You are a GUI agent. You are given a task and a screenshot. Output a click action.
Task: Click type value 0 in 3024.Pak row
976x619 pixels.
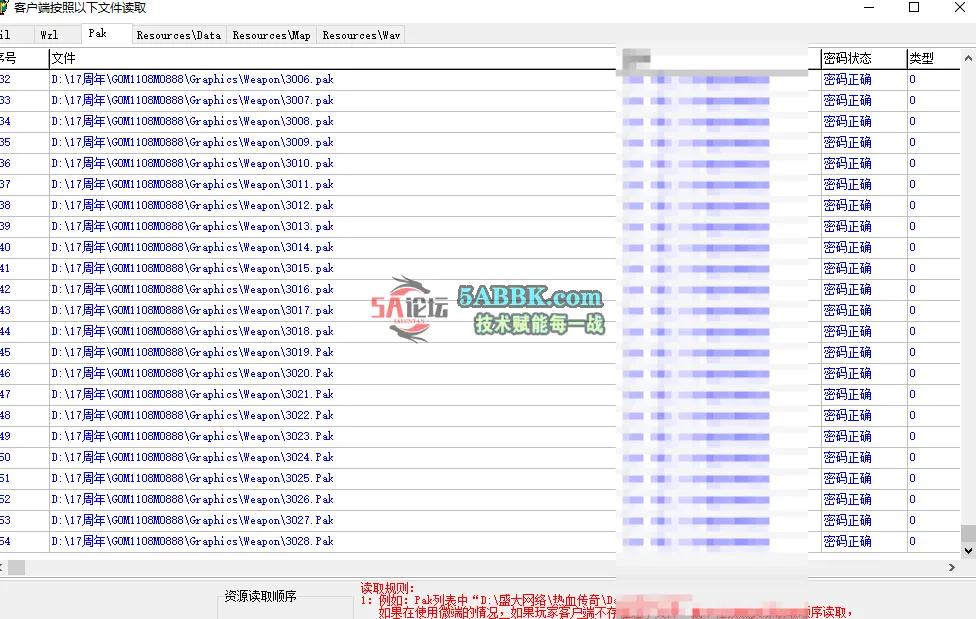(913, 458)
